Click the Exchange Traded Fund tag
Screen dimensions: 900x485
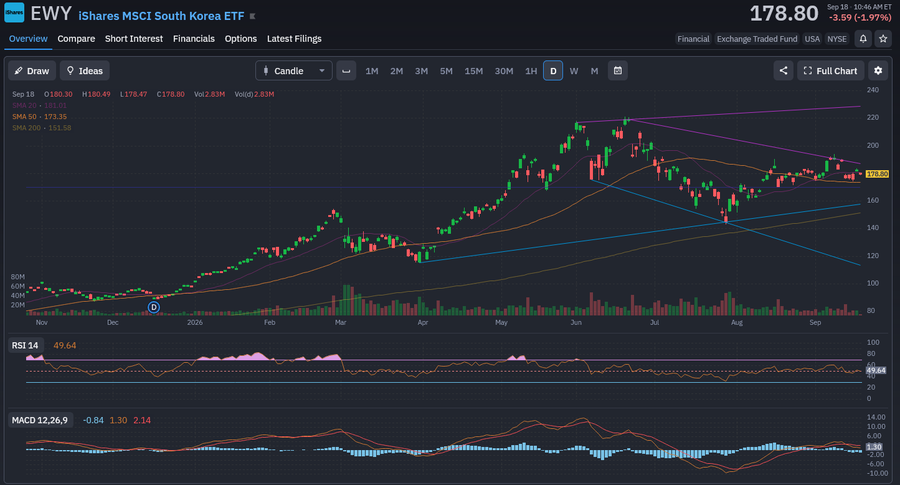(x=757, y=39)
